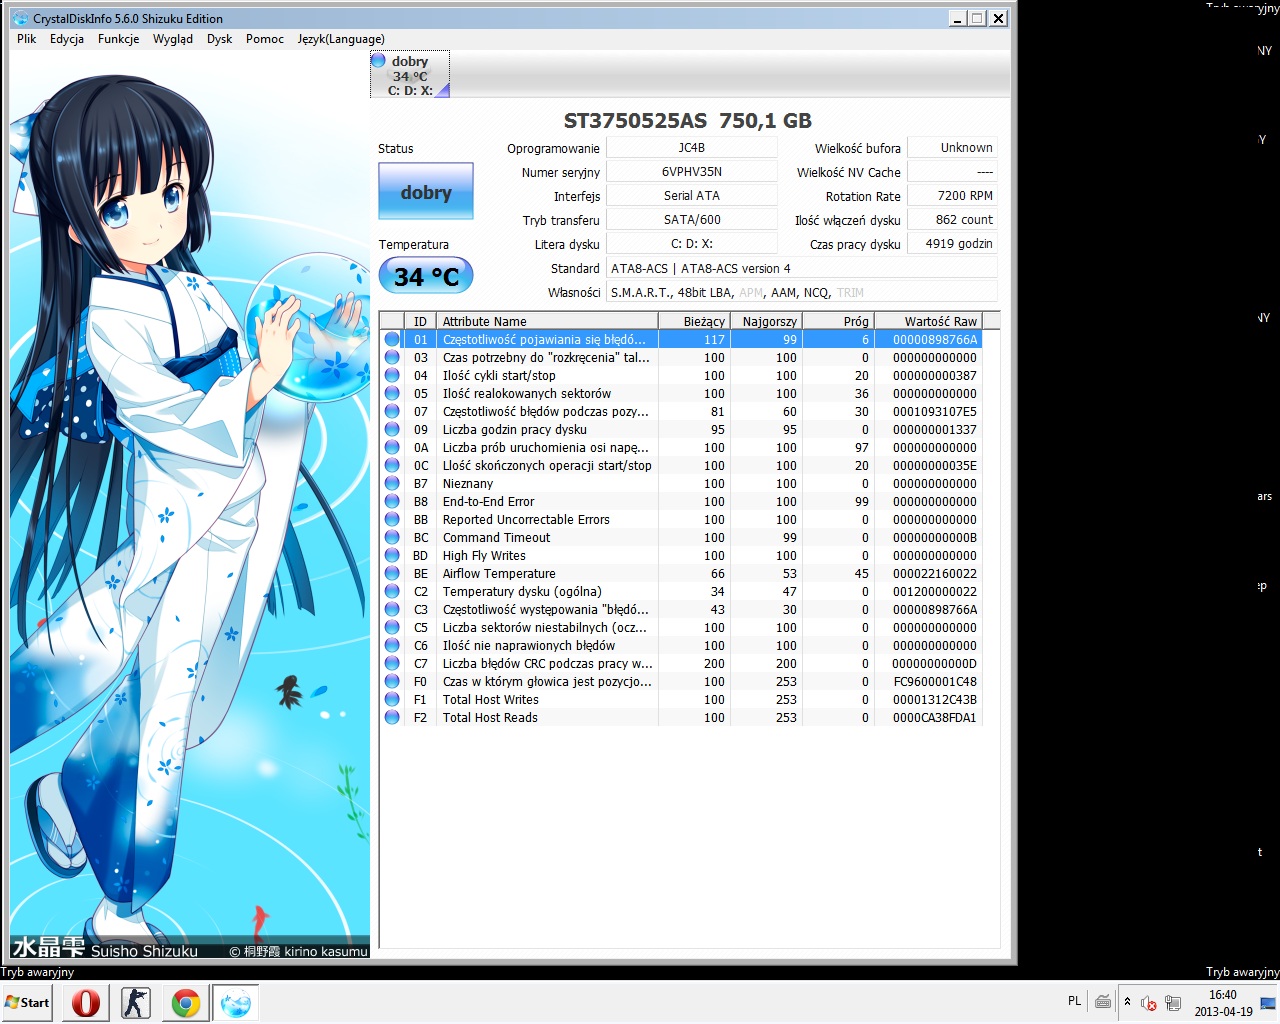
Task: Click the Próg column header
Action: click(839, 321)
